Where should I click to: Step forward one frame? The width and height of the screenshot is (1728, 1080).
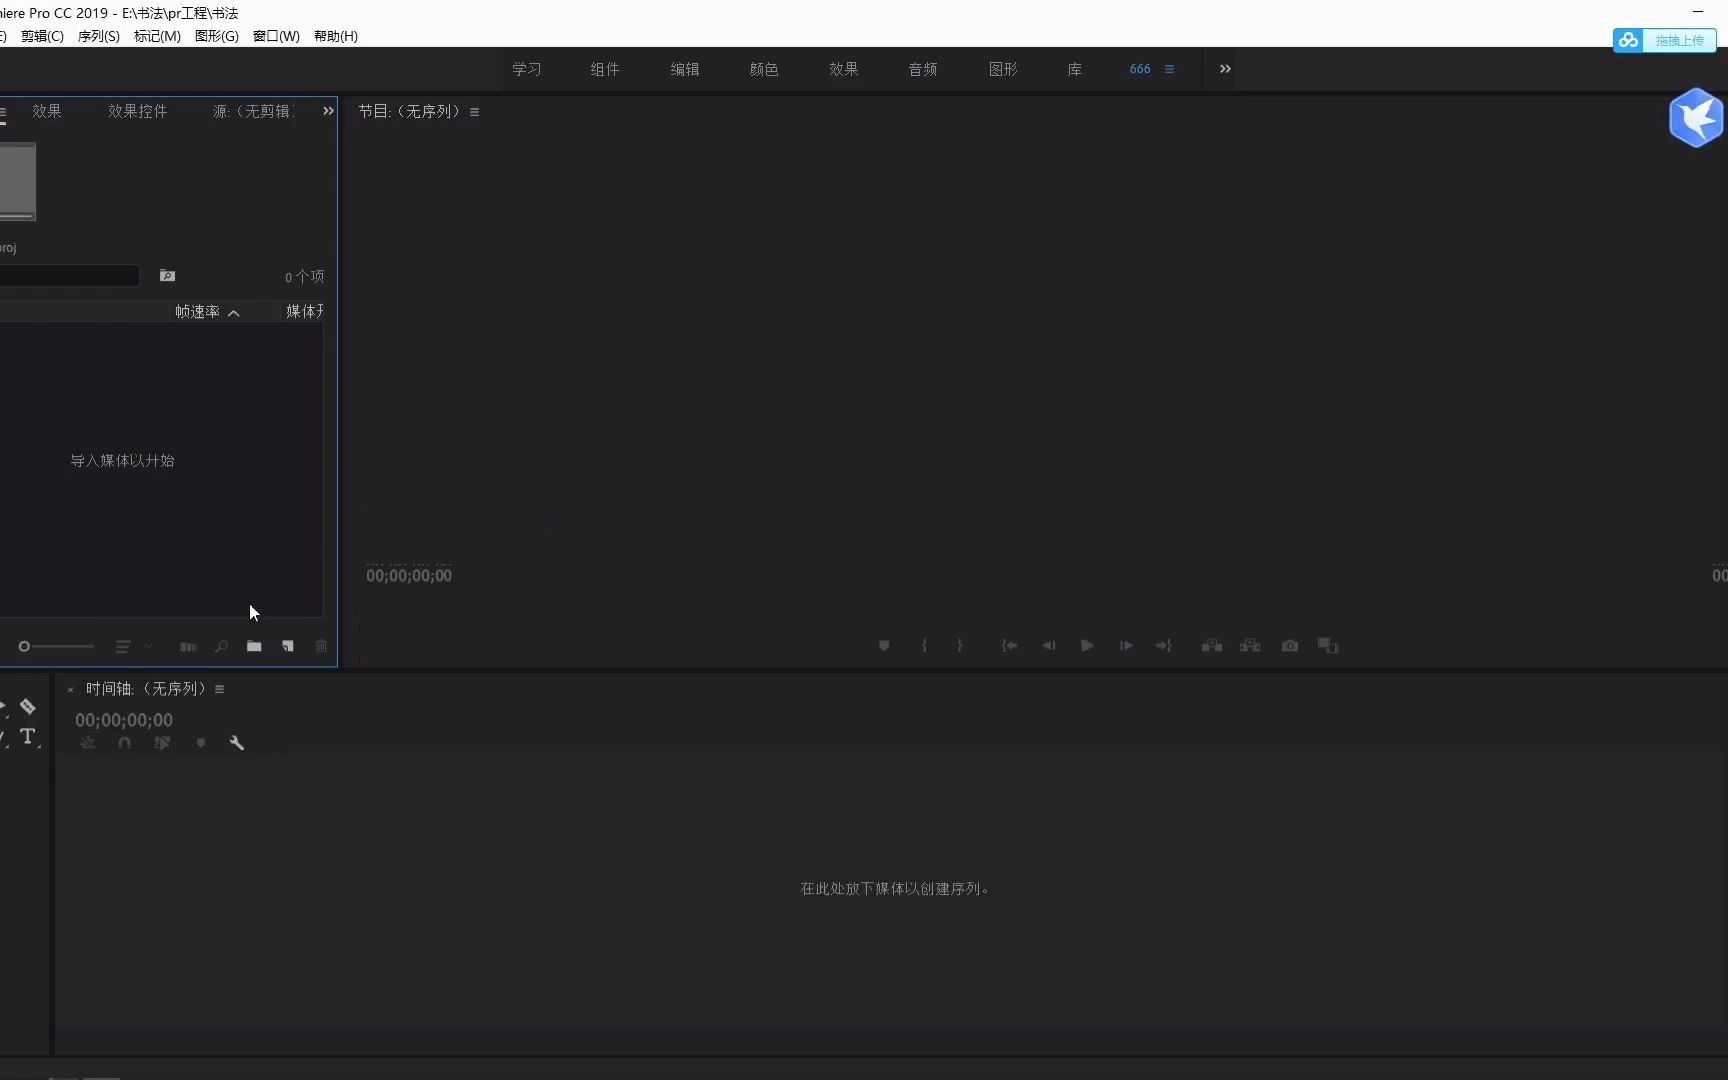click(1126, 646)
